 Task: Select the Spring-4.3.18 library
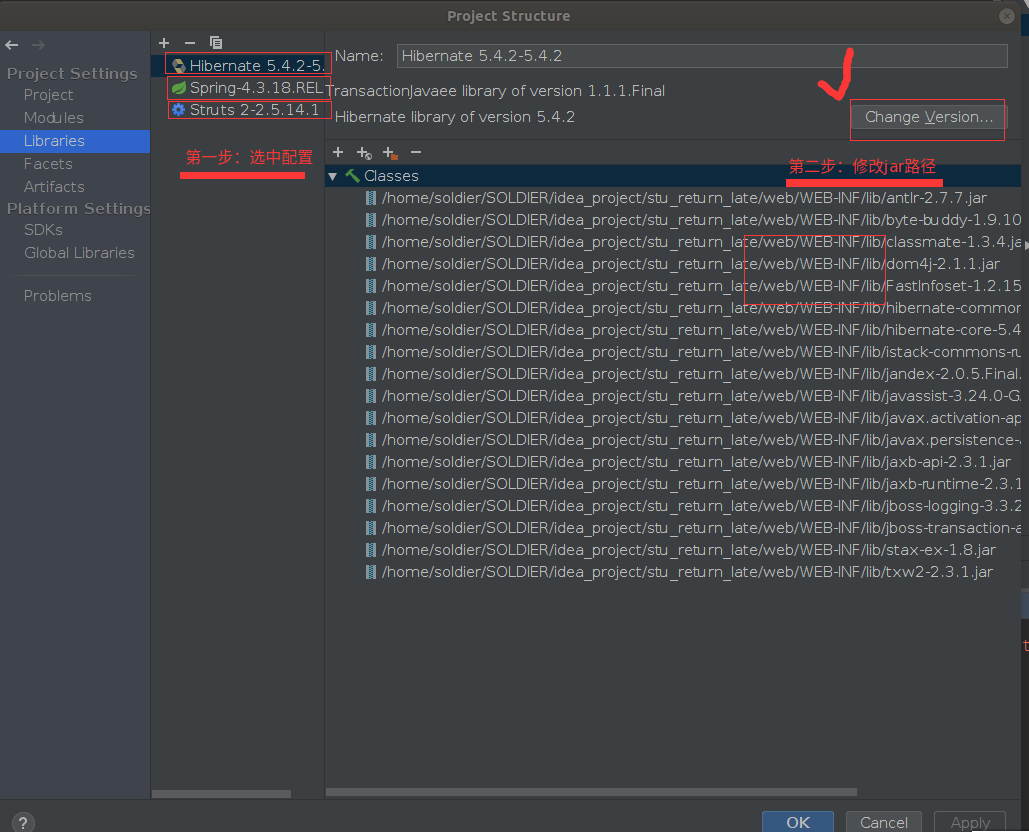(238, 88)
